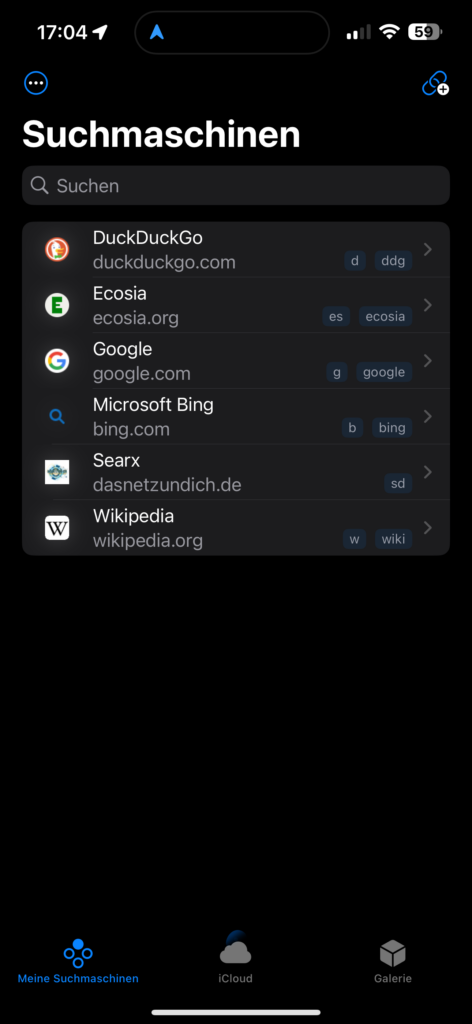Screen dimensions: 472x1024
Task: Tap the Suchen search field
Action: click(236, 185)
